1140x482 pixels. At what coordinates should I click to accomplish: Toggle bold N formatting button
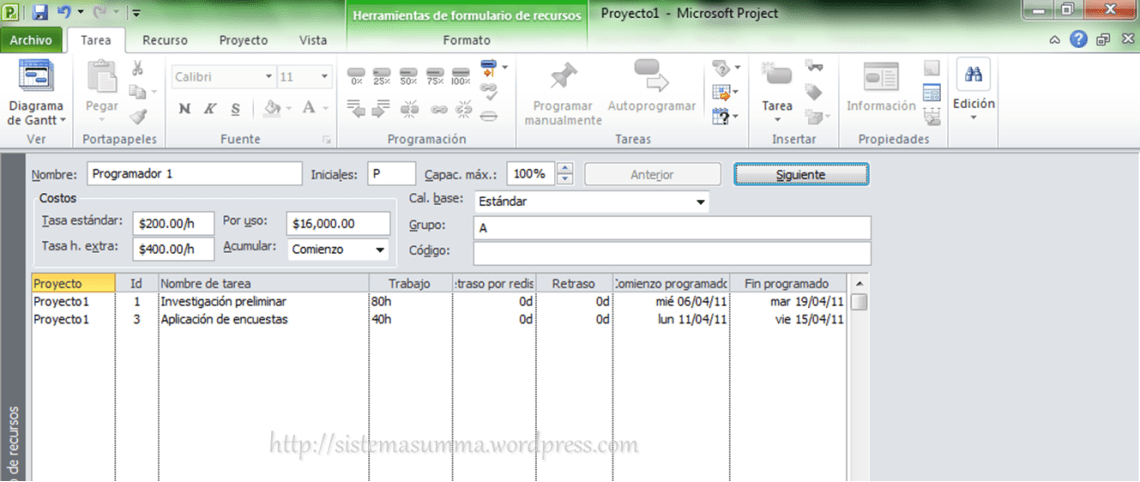pos(184,108)
